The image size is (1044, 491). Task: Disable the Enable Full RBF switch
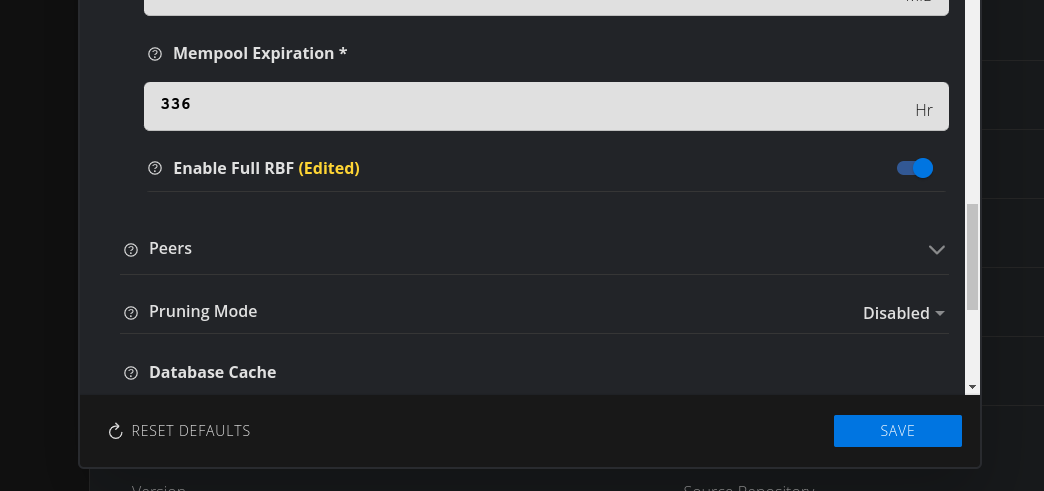coord(915,168)
